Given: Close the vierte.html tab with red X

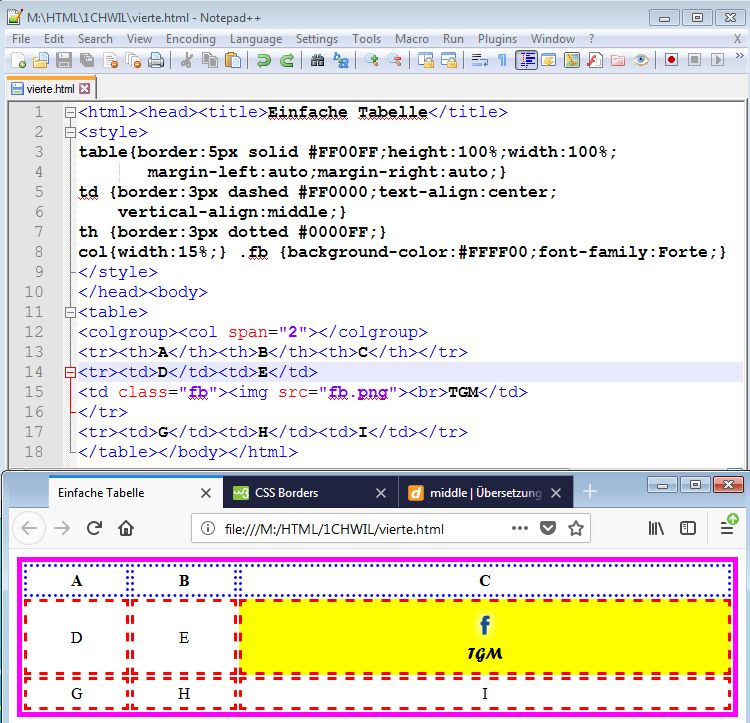Looking at the screenshot, I should (85, 88).
